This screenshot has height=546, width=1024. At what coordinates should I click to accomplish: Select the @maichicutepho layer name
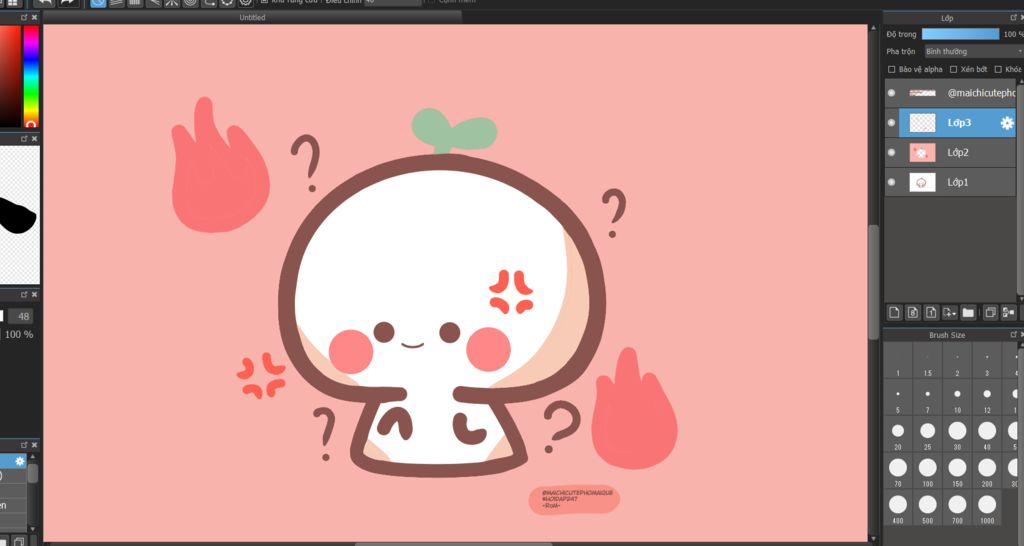coord(982,93)
